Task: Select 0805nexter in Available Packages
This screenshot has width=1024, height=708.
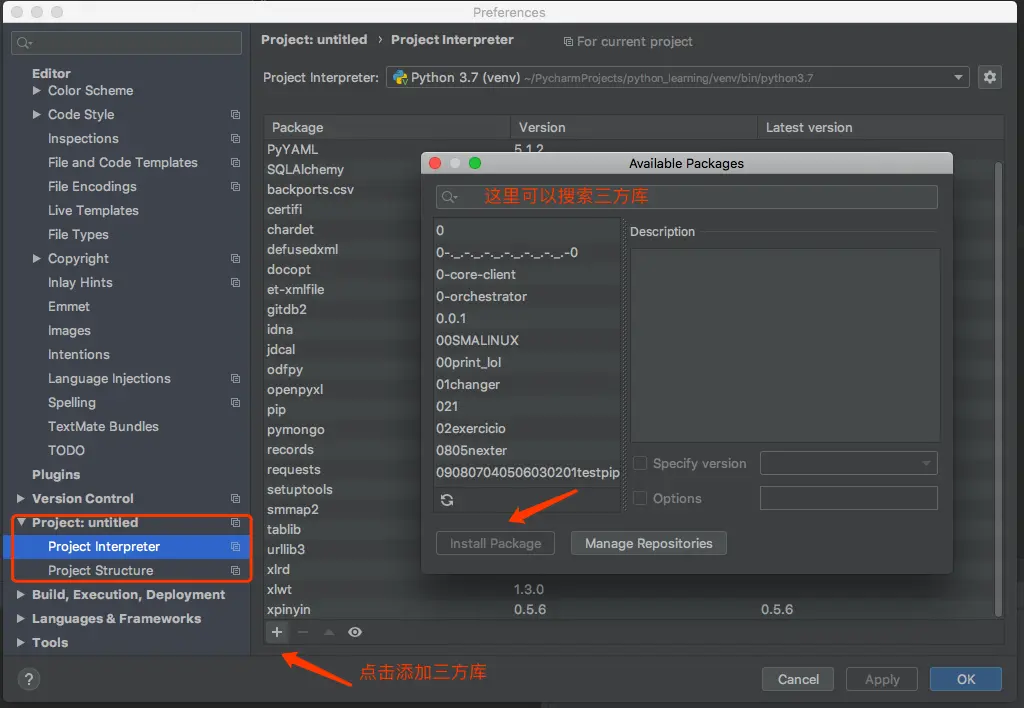Action: coord(527,451)
